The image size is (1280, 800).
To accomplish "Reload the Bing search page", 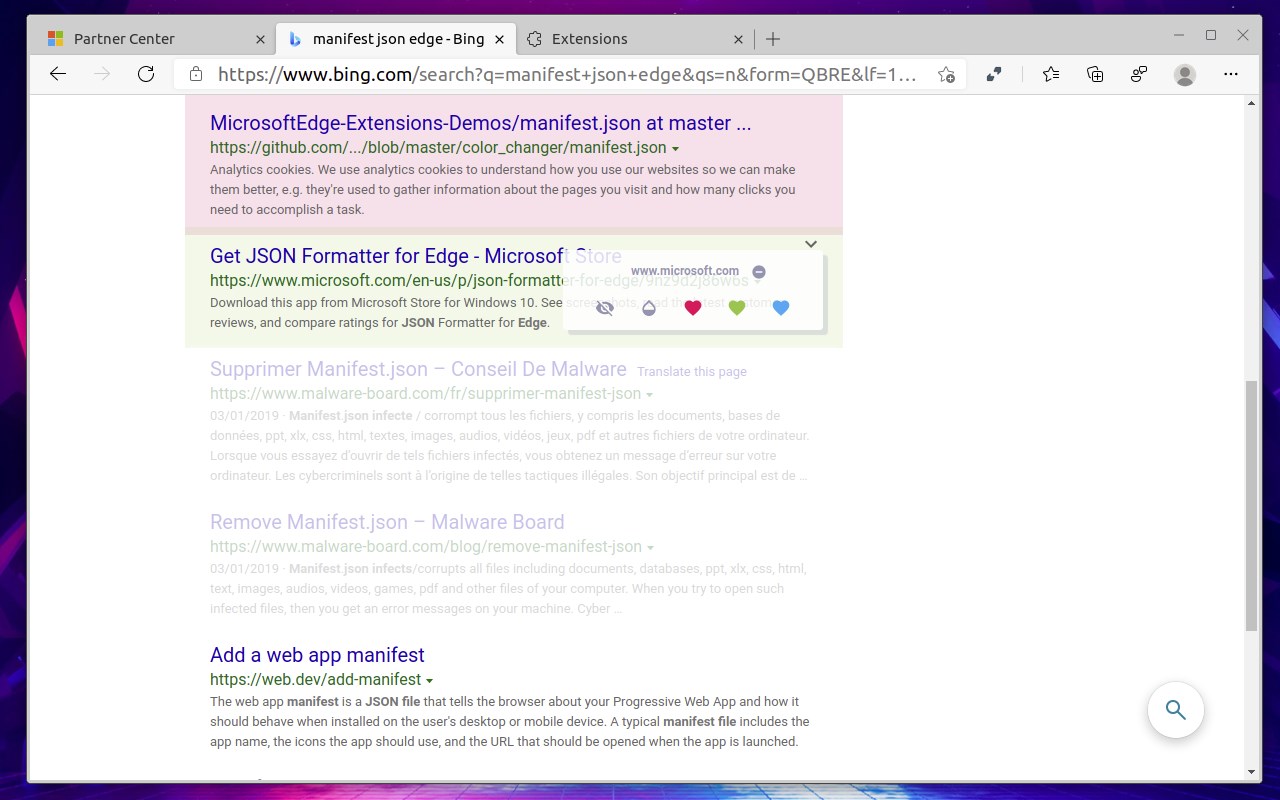I will [146, 74].
